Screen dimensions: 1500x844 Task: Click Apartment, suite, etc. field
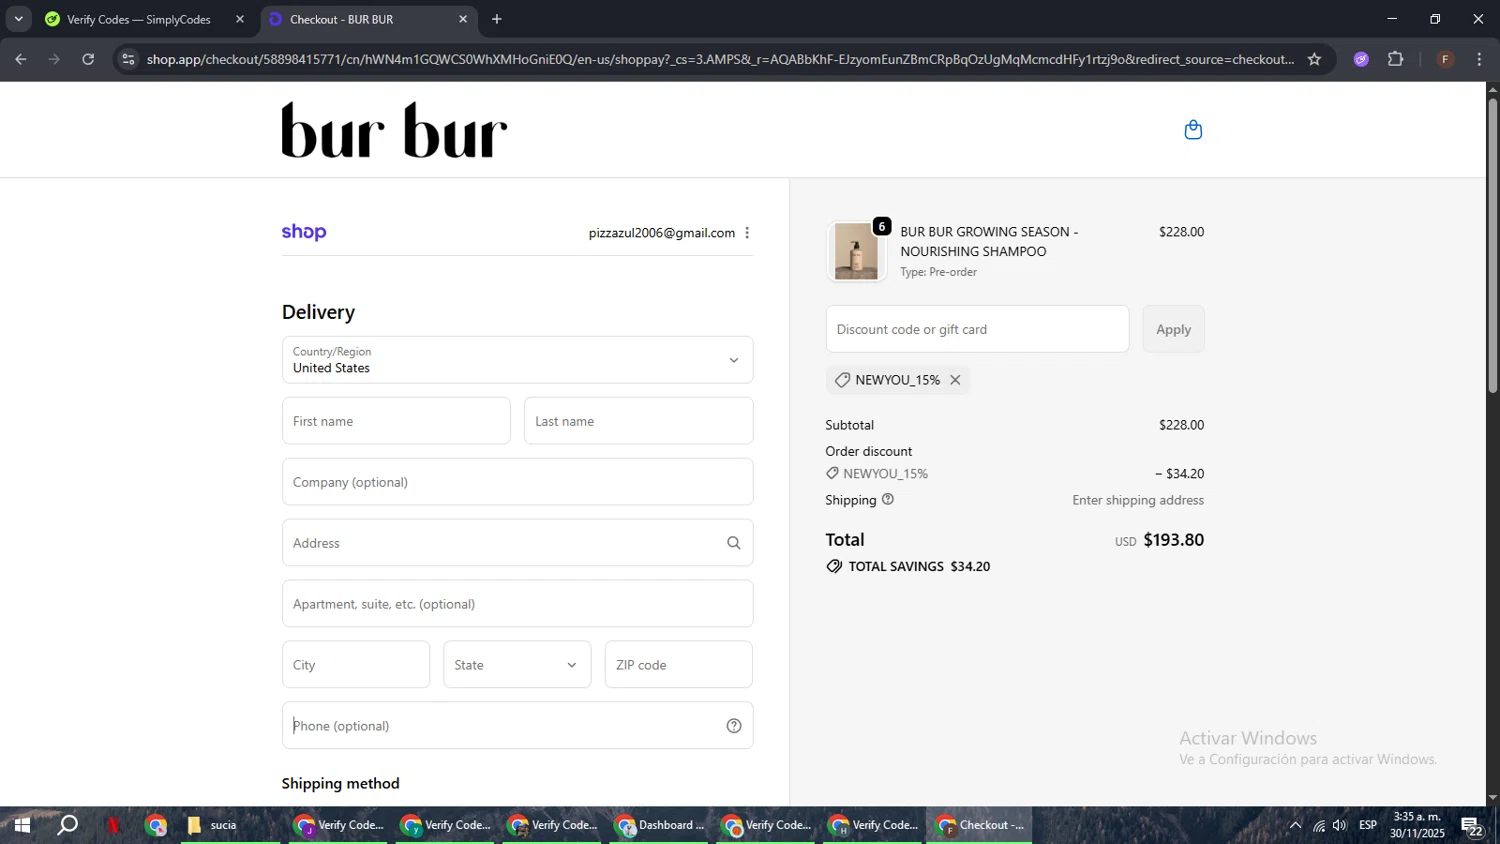[517, 604]
